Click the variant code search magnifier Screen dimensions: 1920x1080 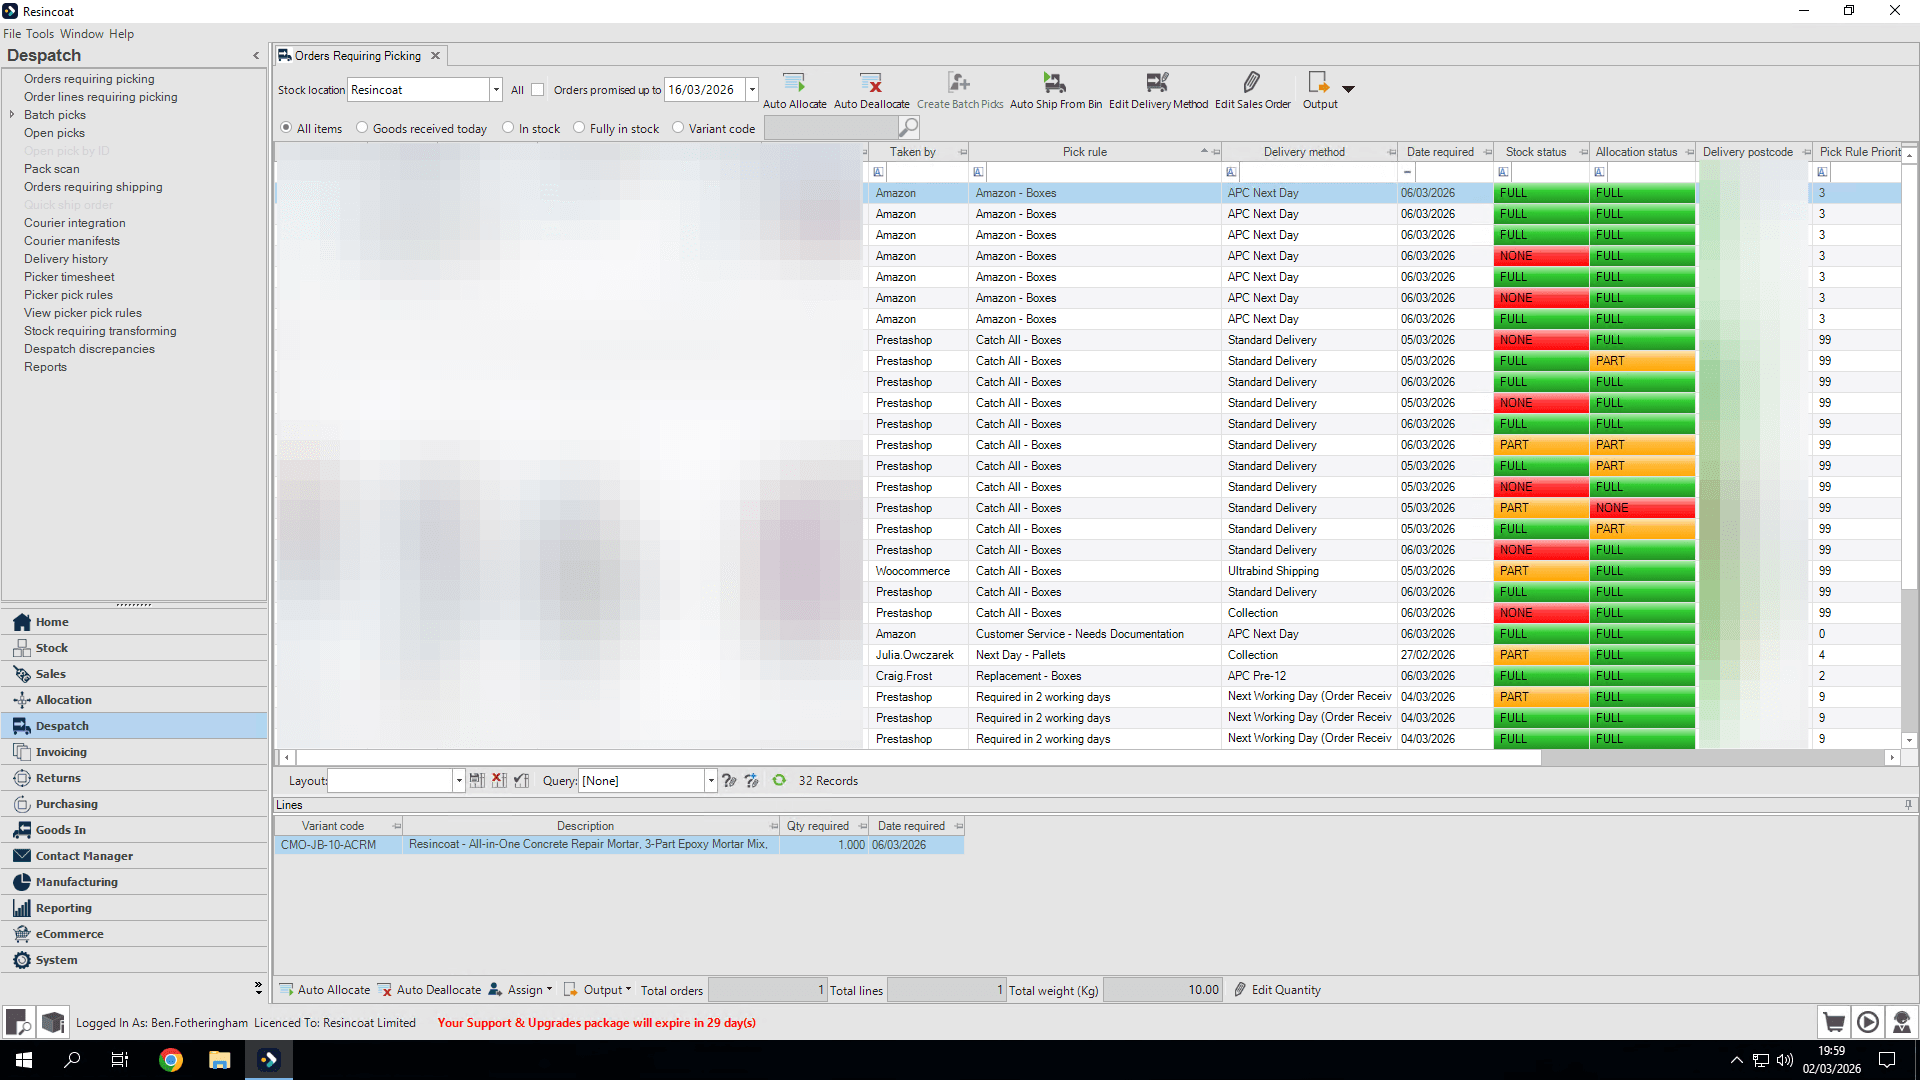point(908,127)
